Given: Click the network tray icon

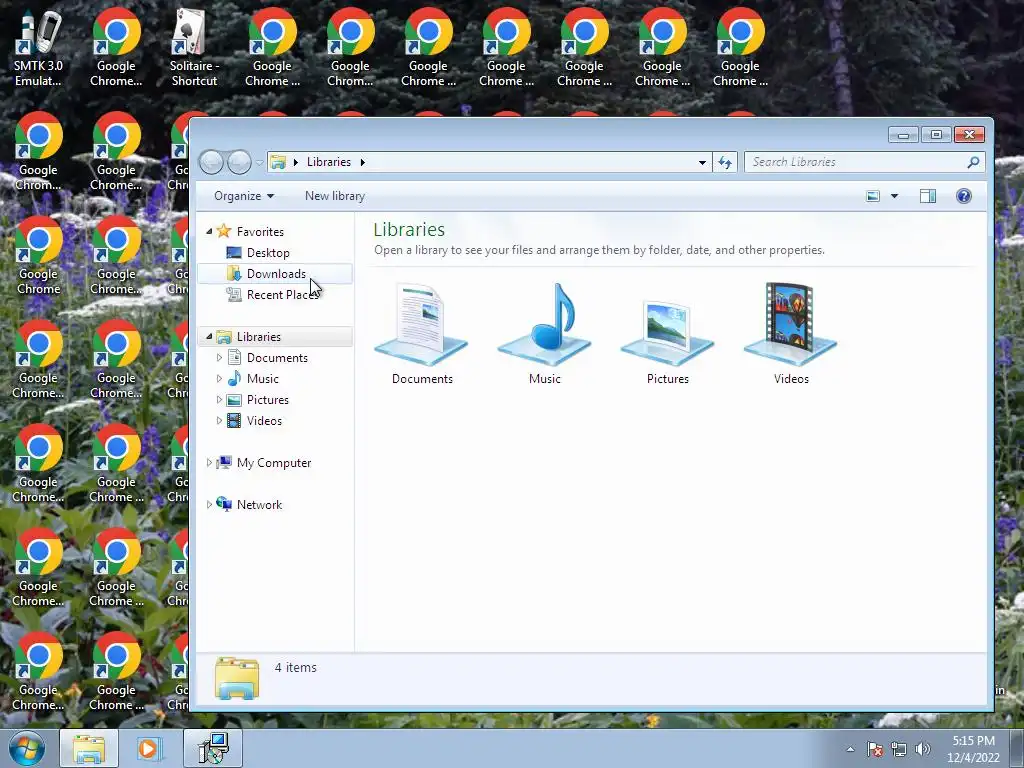Looking at the screenshot, I should [899, 749].
